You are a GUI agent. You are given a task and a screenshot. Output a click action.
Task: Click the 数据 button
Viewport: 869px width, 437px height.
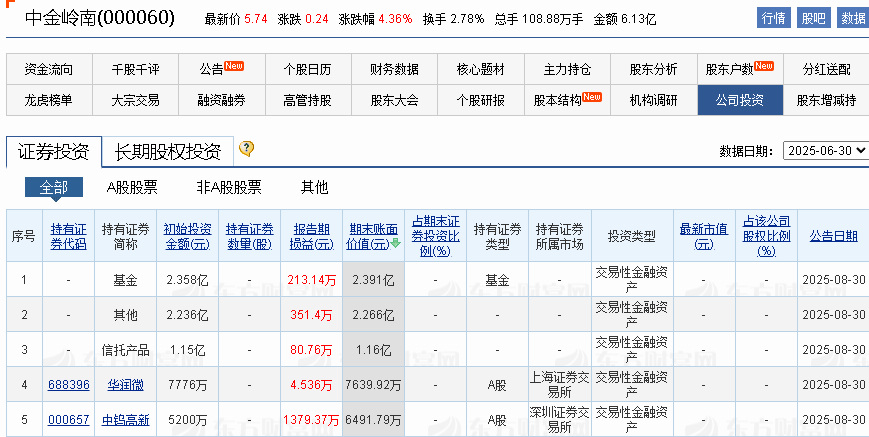[853, 18]
